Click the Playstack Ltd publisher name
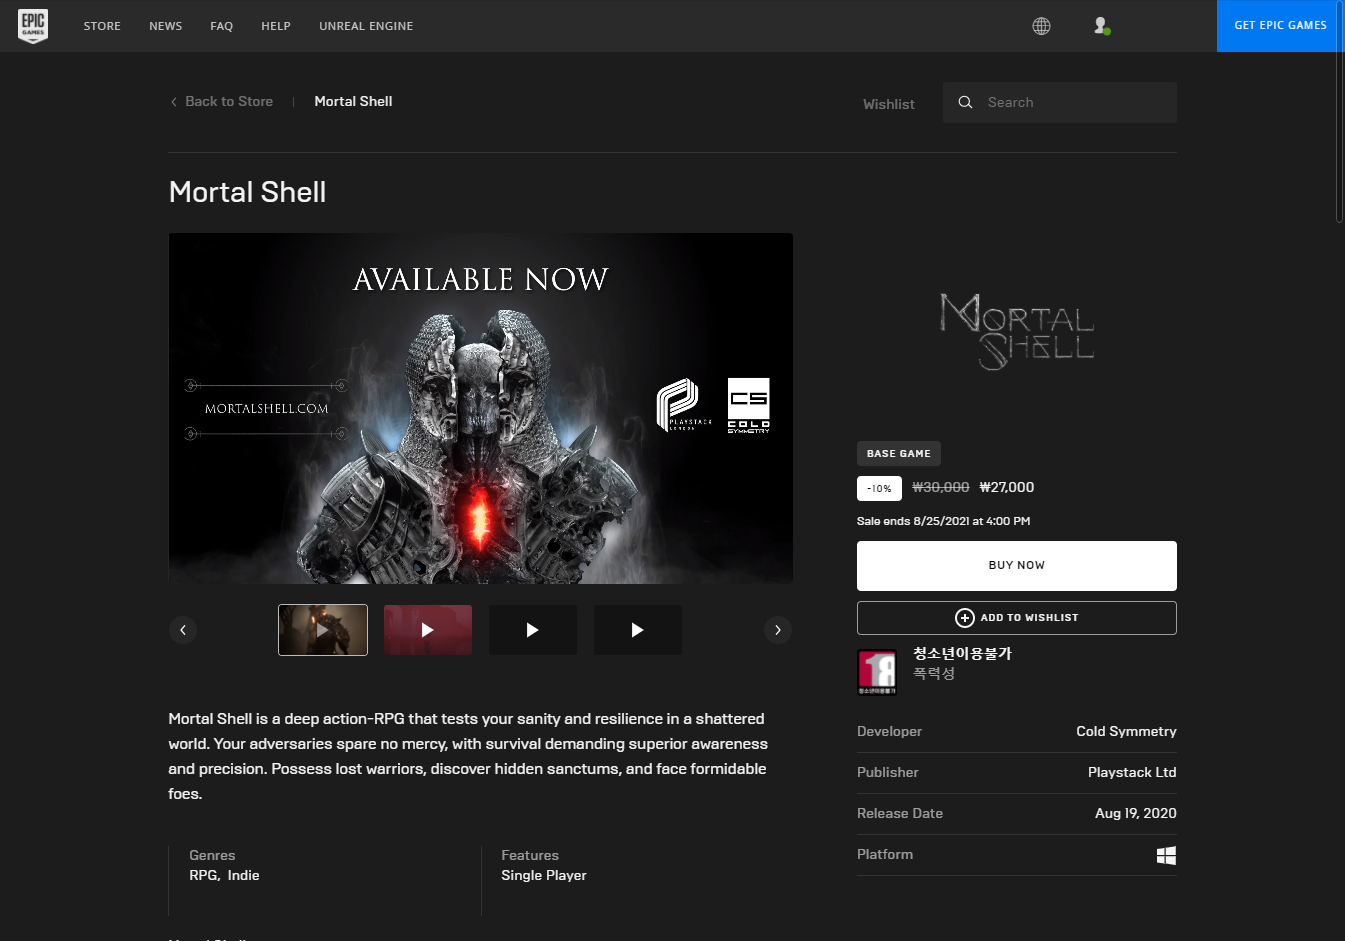The width and height of the screenshot is (1345, 941). point(1132,772)
